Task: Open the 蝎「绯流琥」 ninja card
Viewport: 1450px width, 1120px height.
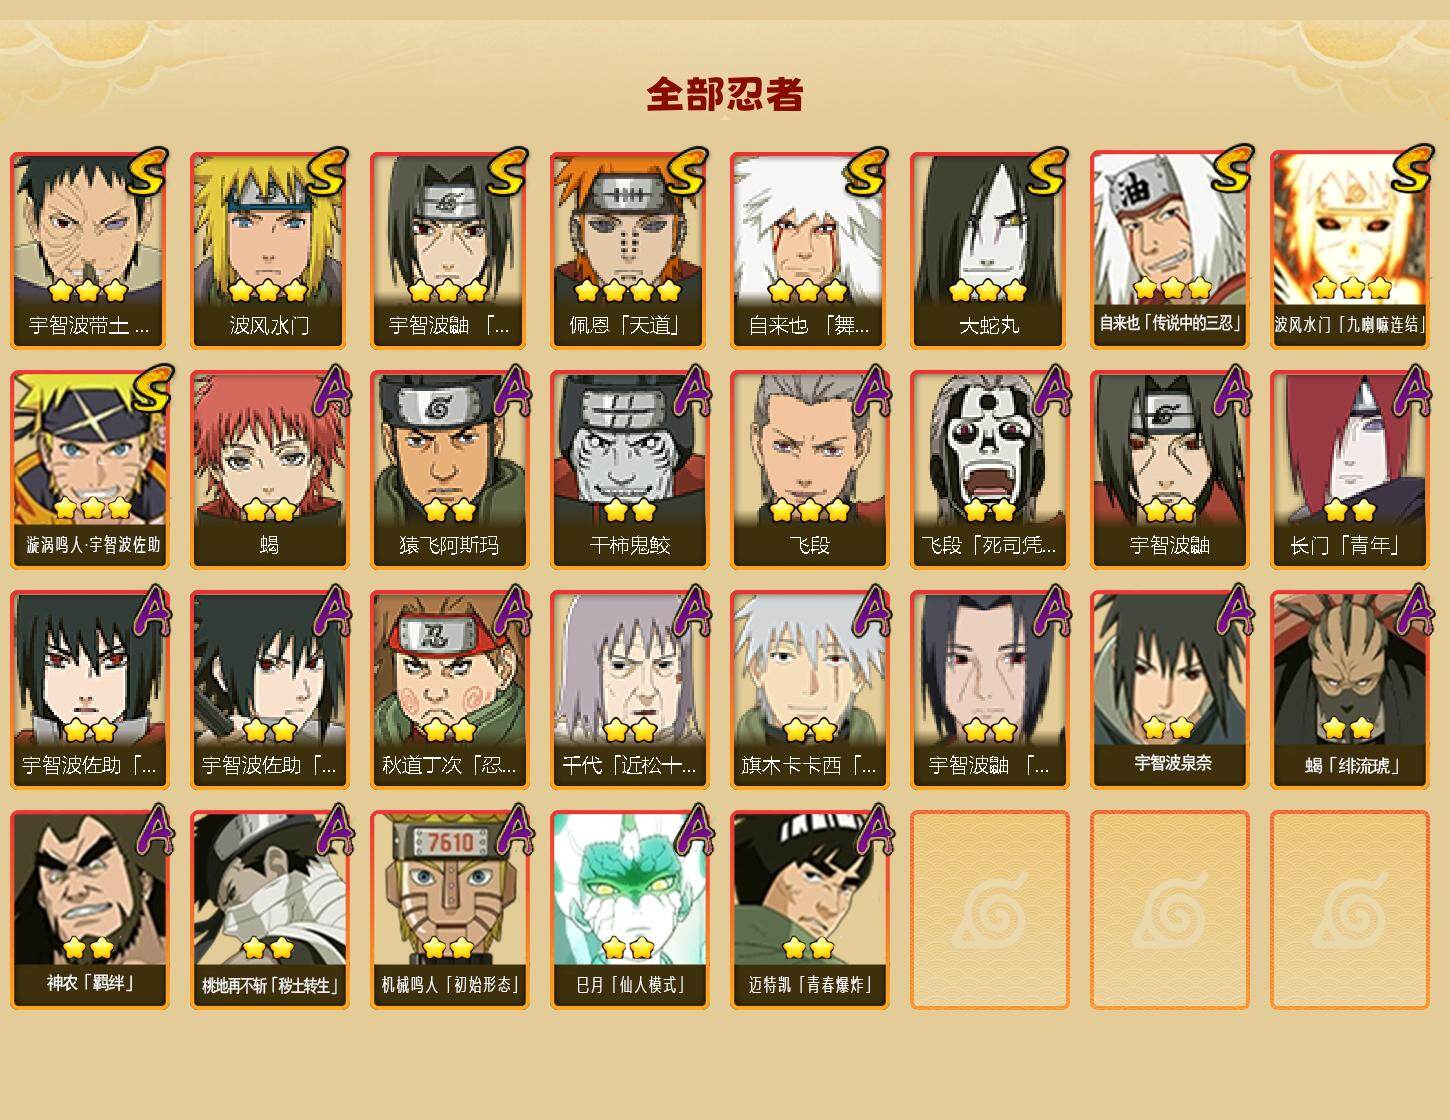Action: [x=1350, y=690]
